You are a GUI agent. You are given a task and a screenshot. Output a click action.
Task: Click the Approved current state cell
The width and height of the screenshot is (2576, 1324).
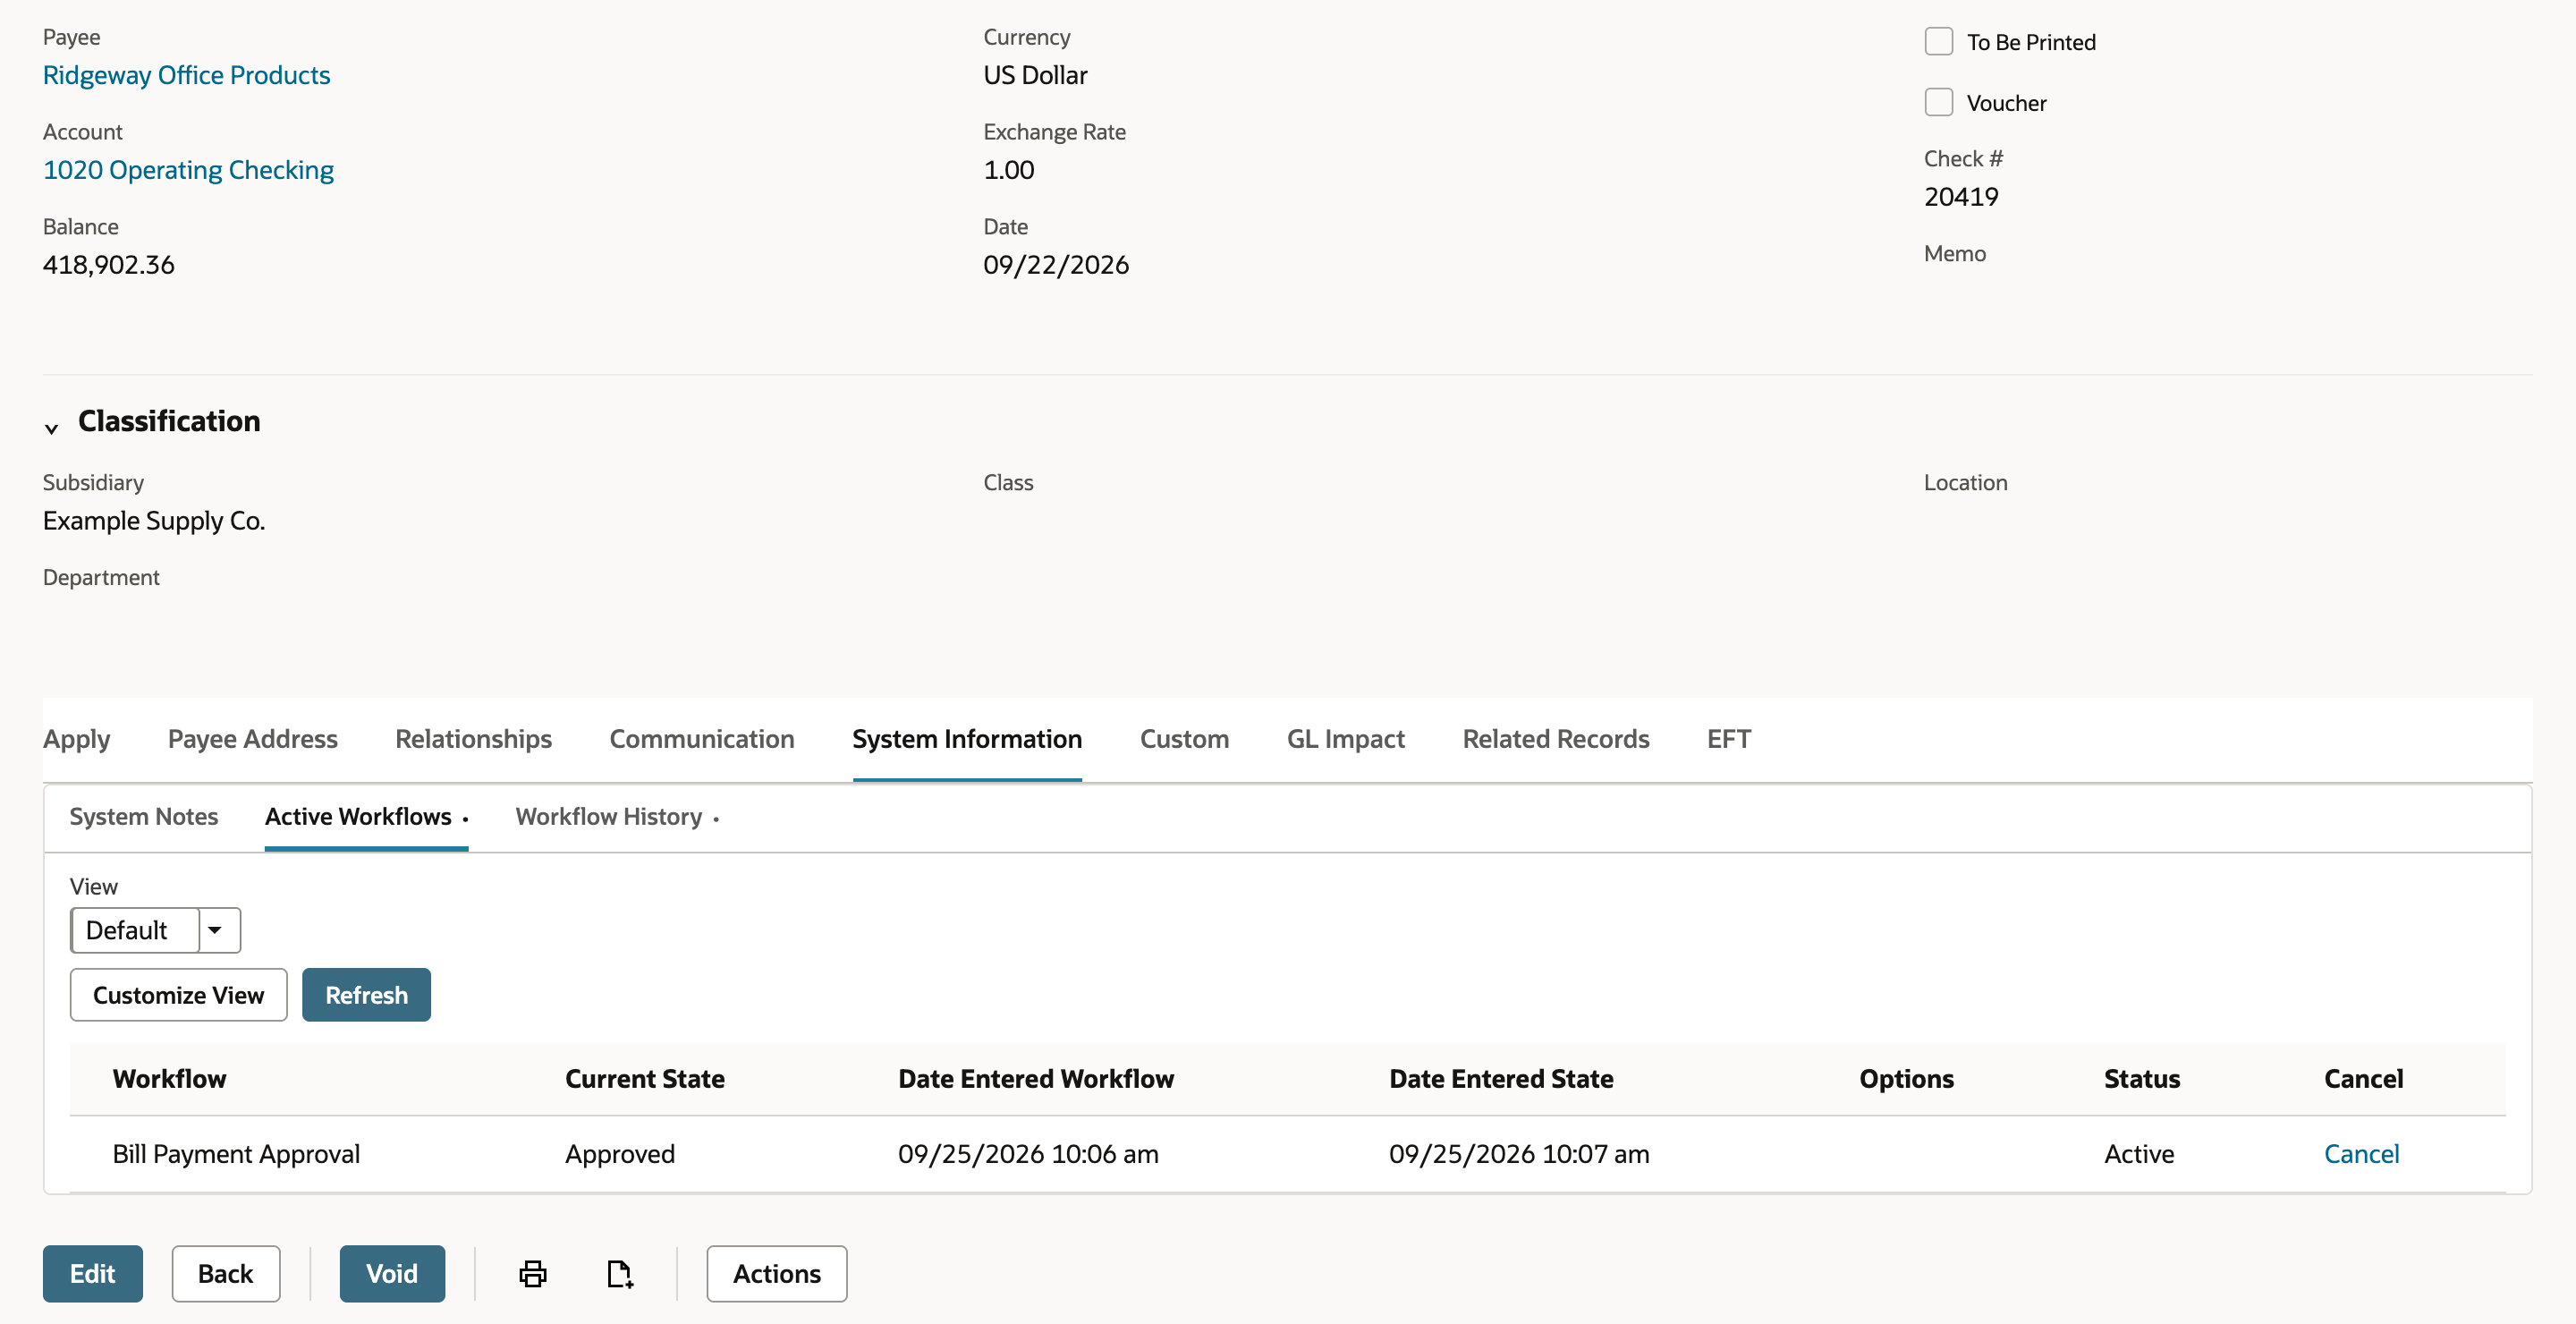point(620,1154)
